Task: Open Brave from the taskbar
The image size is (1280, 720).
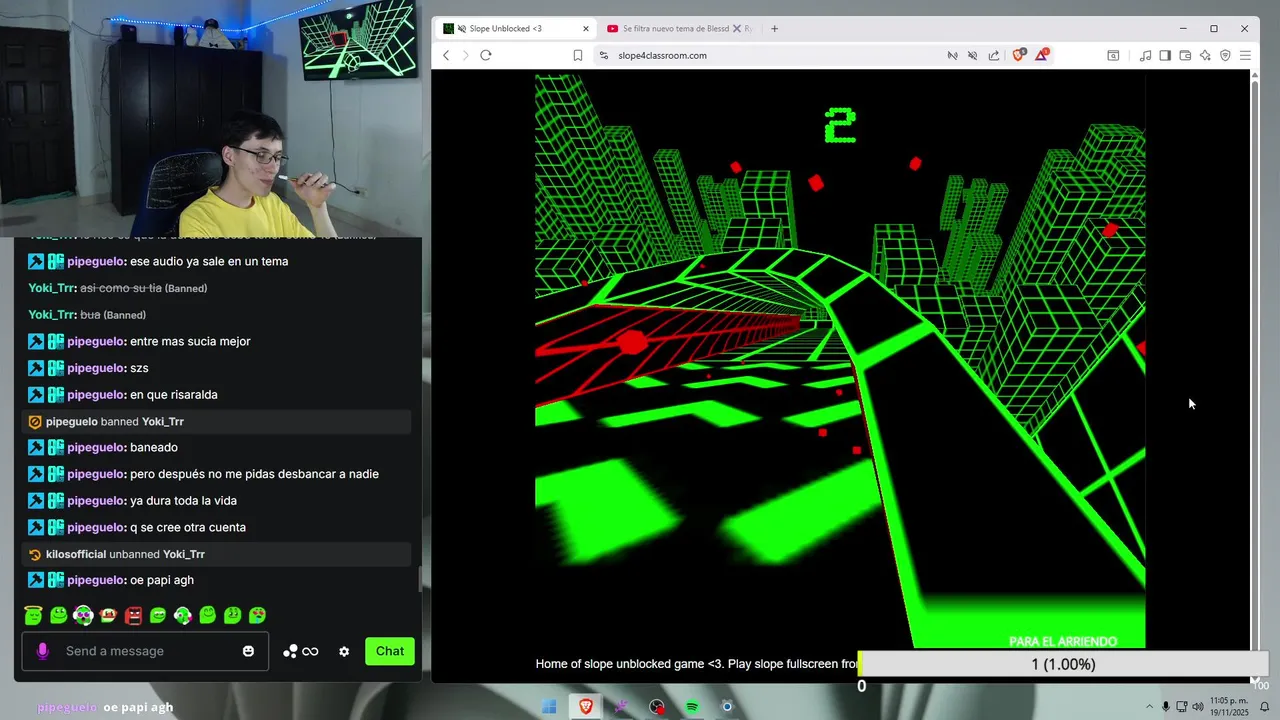Action: point(586,707)
